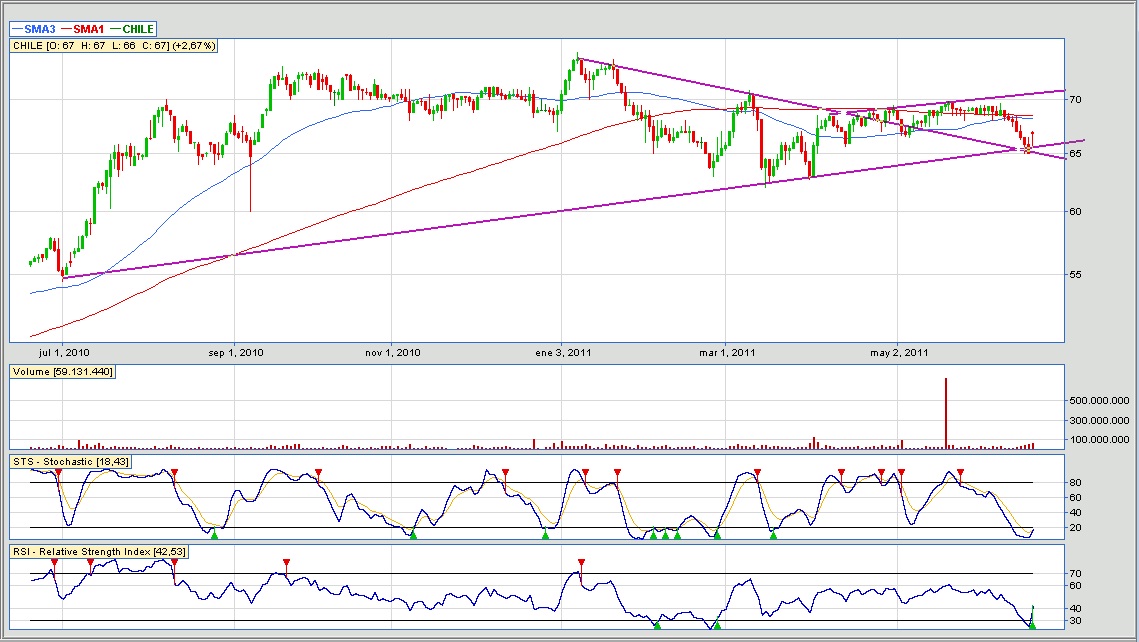This screenshot has width=1139, height=642.
Task: Click the 500.000.000 volume axis label
Action: [x=1100, y=400]
